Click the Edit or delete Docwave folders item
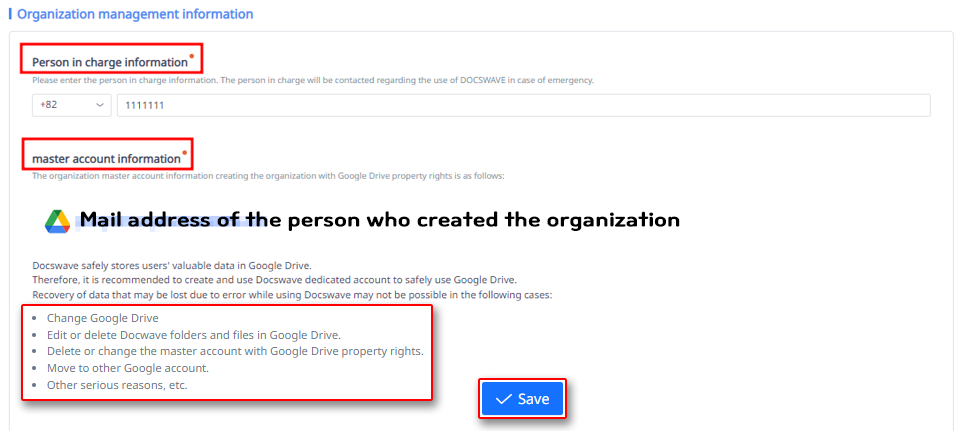Viewport: 960px width, 431px height. [193, 334]
